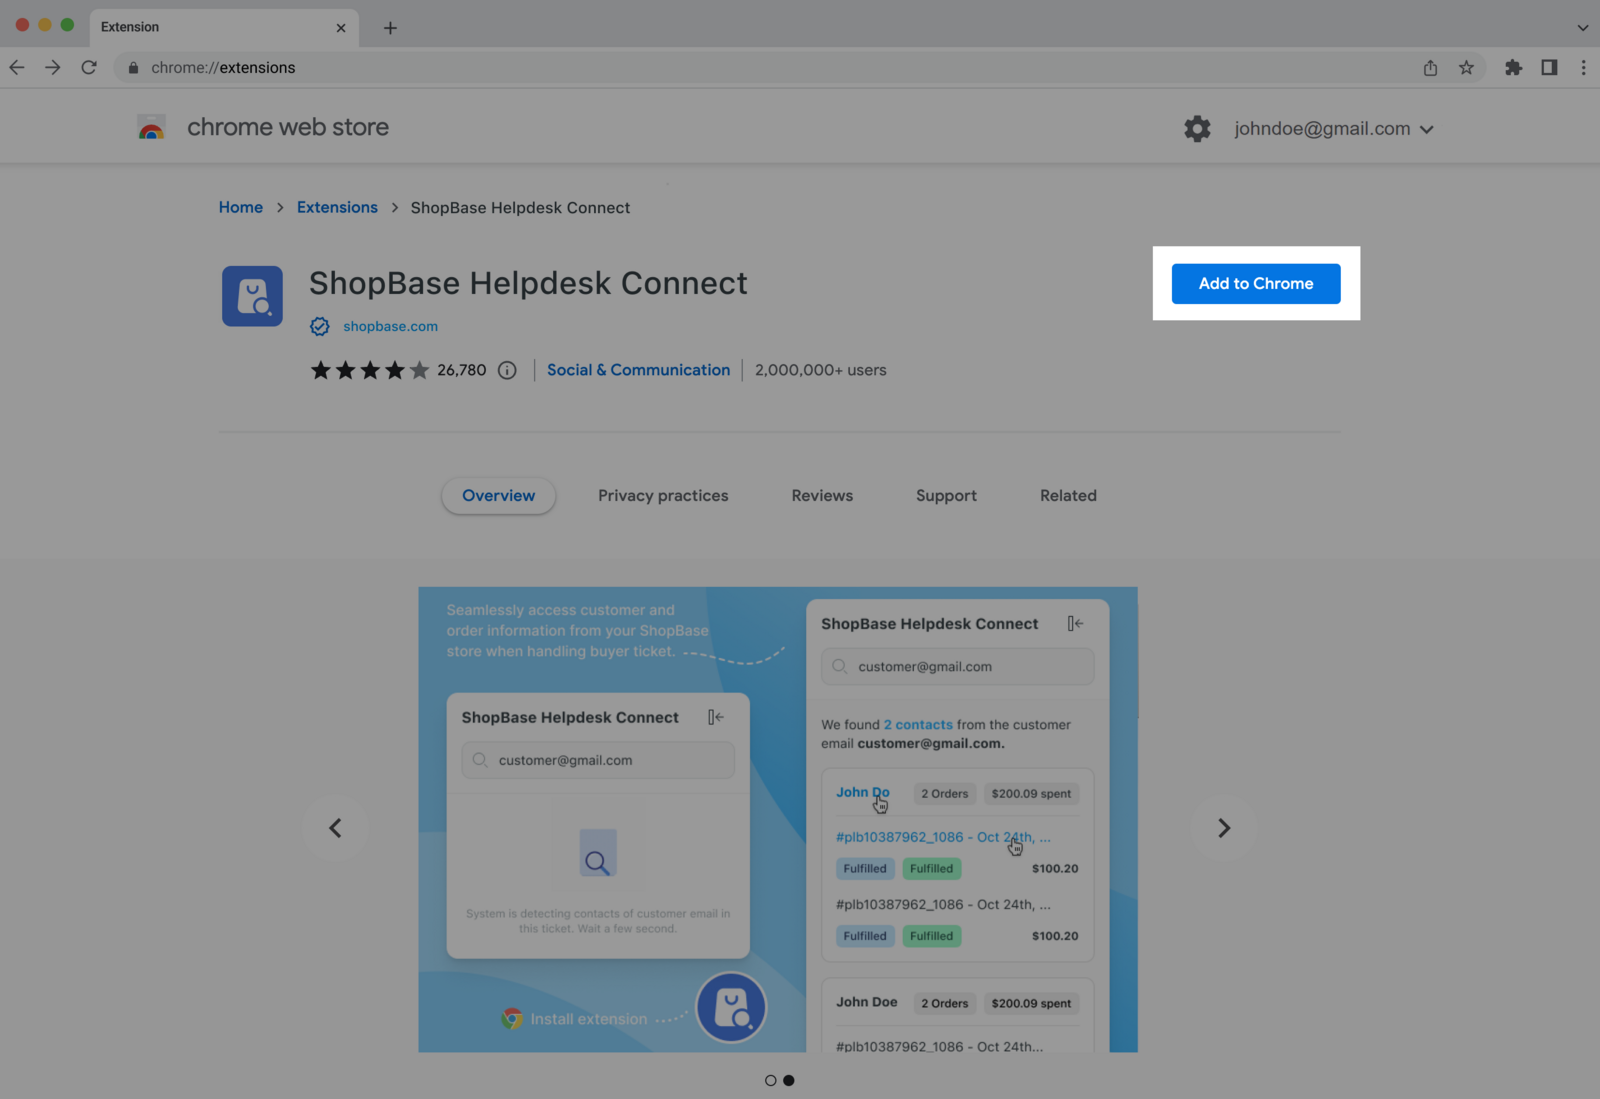The image size is (1600, 1099).
Task: Open the settings gear icon
Action: [x=1197, y=128]
